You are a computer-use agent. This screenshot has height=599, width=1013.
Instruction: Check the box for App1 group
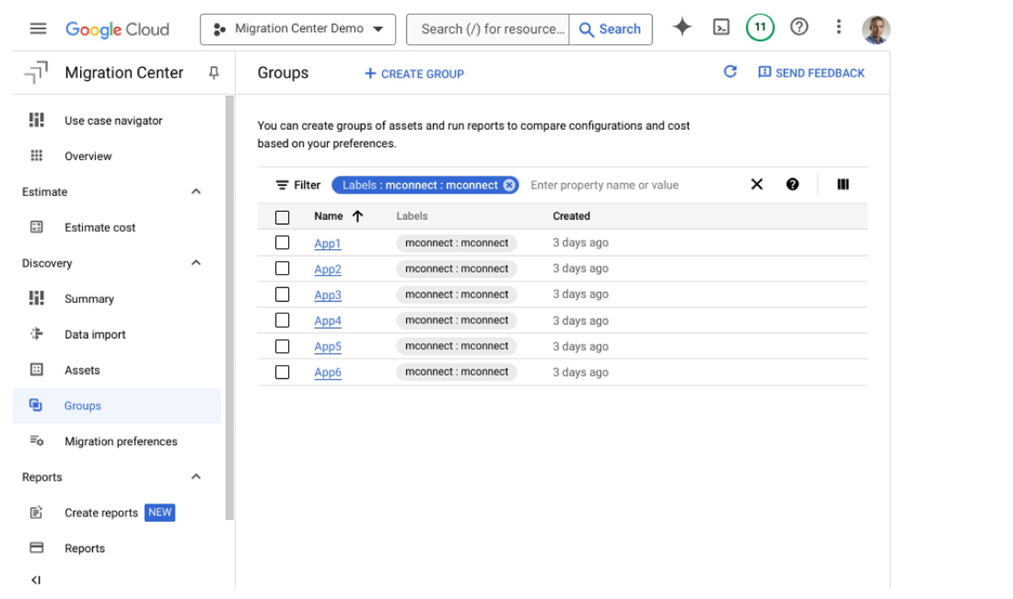(282, 243)
